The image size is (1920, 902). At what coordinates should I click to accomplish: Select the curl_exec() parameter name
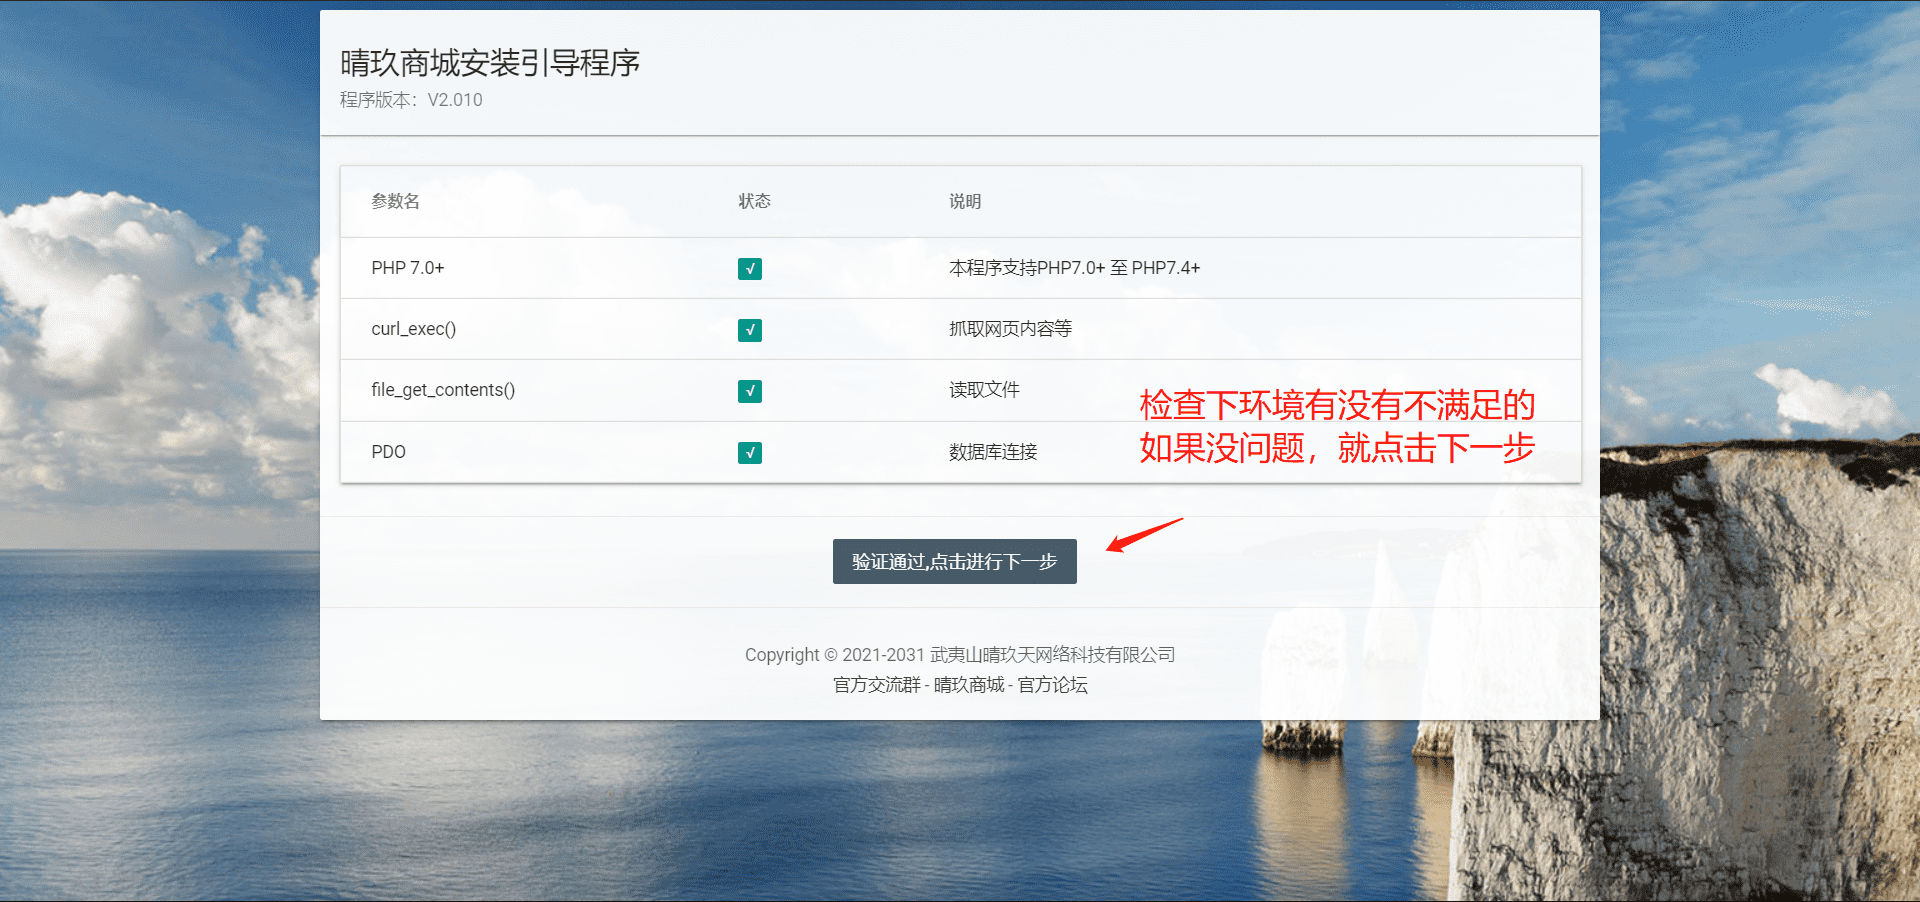(x=414, y=329)
